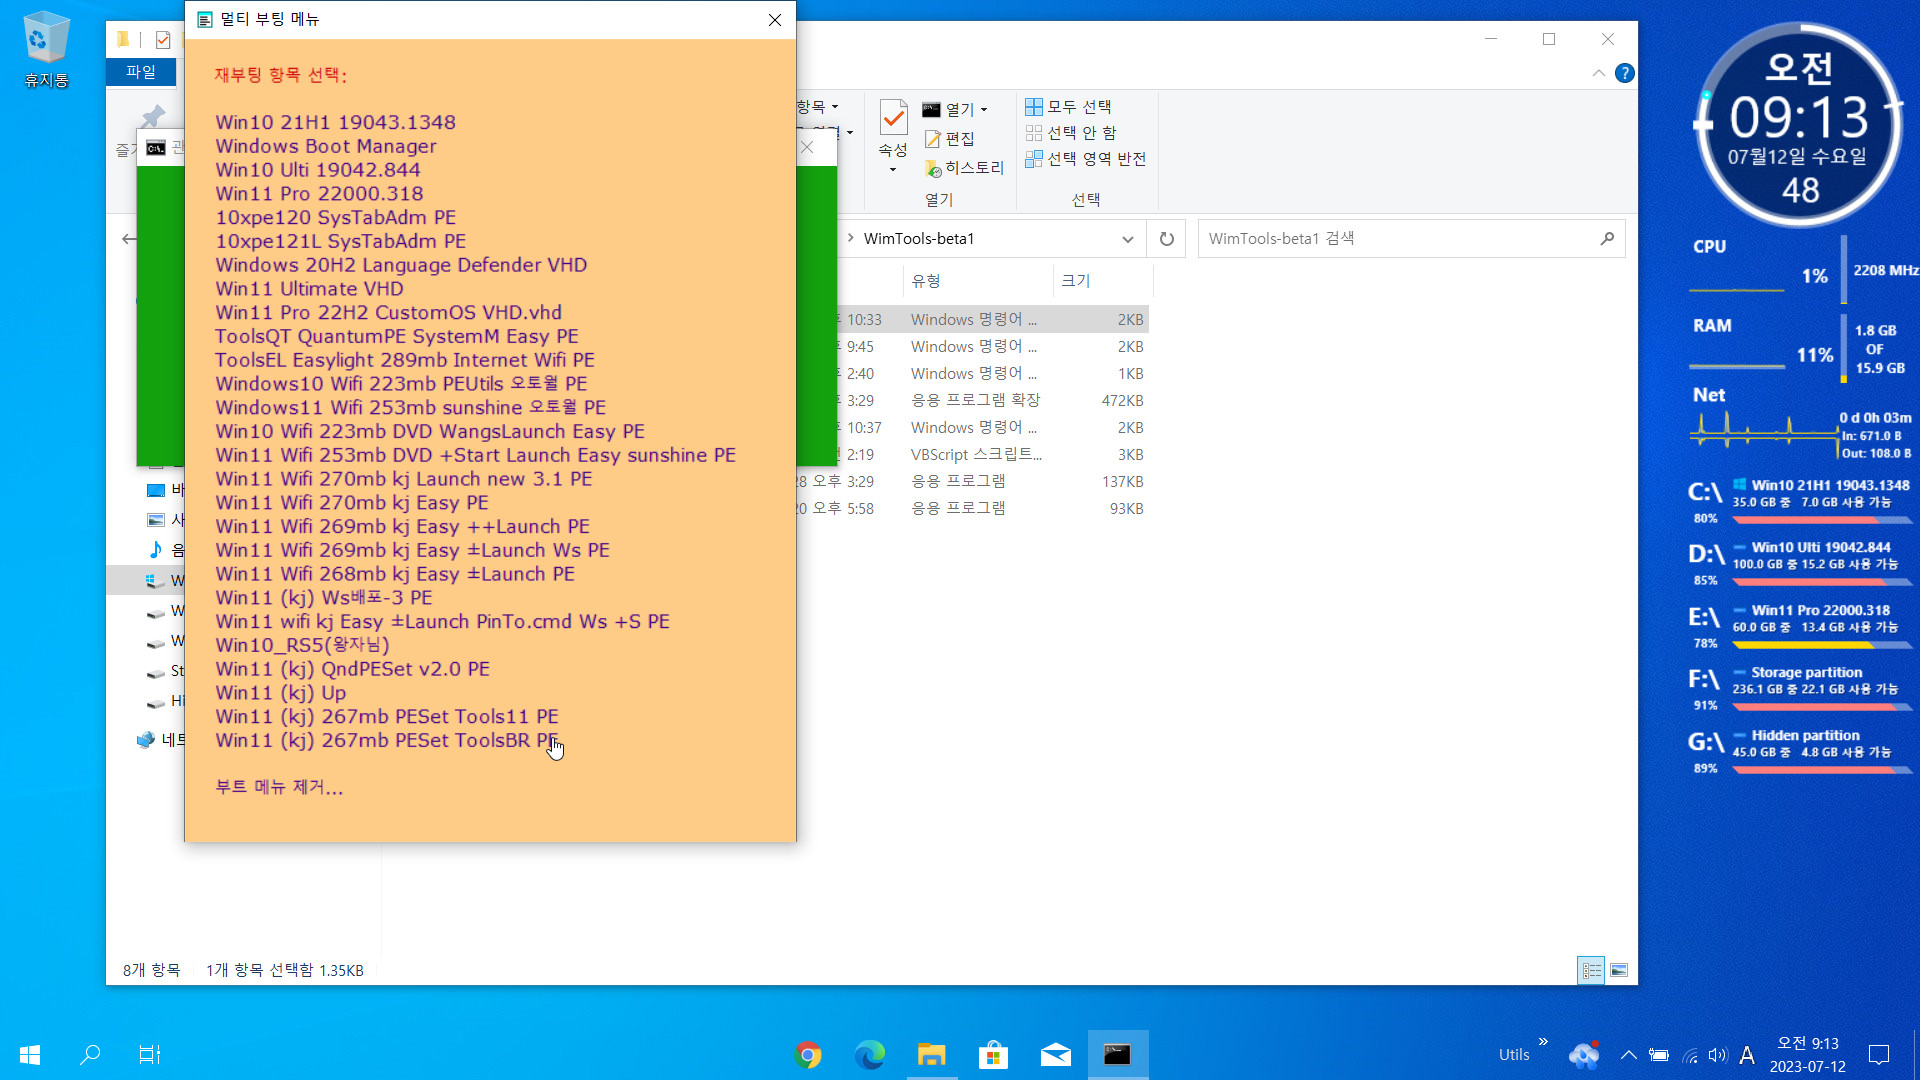The image size is (1920, 1080).
Task: Choose Win11 (kj) QndPESet v2.0 PE
Action: click(353, 669)
